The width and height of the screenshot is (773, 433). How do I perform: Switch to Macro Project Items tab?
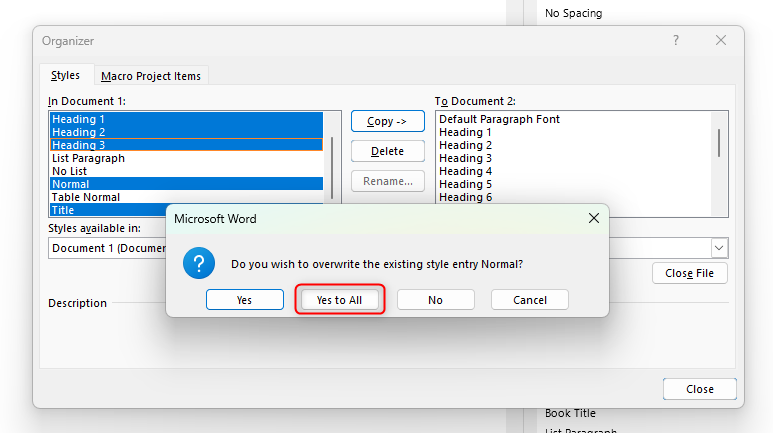point(151,76)
